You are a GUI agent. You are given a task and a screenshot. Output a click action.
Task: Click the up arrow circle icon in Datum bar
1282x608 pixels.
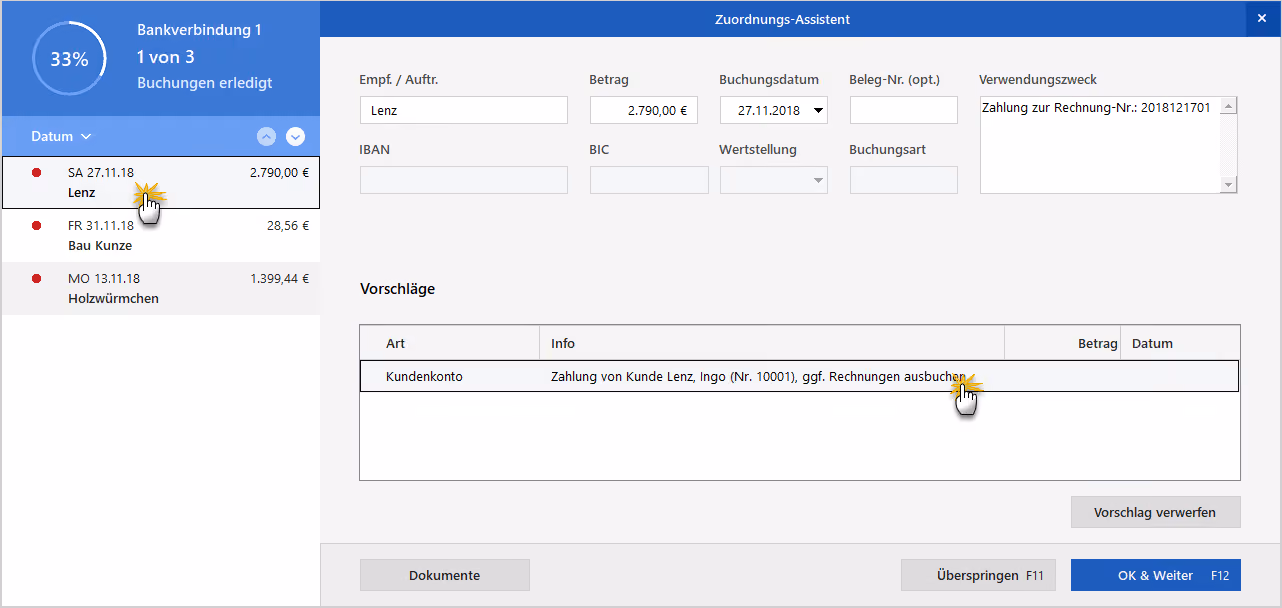[267, 136]
